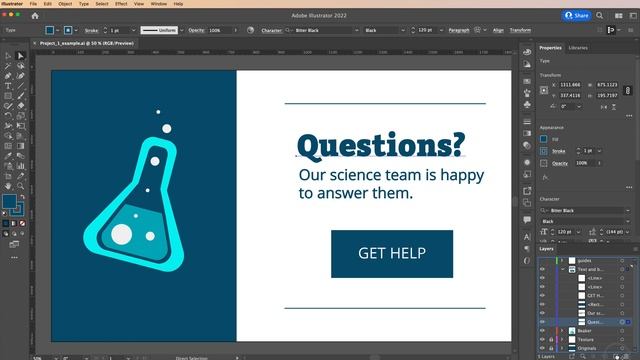Open the Character panel link in control bar
Viewport: 640px width, 360px height.
pyautogui.click(x=271, y=30)
